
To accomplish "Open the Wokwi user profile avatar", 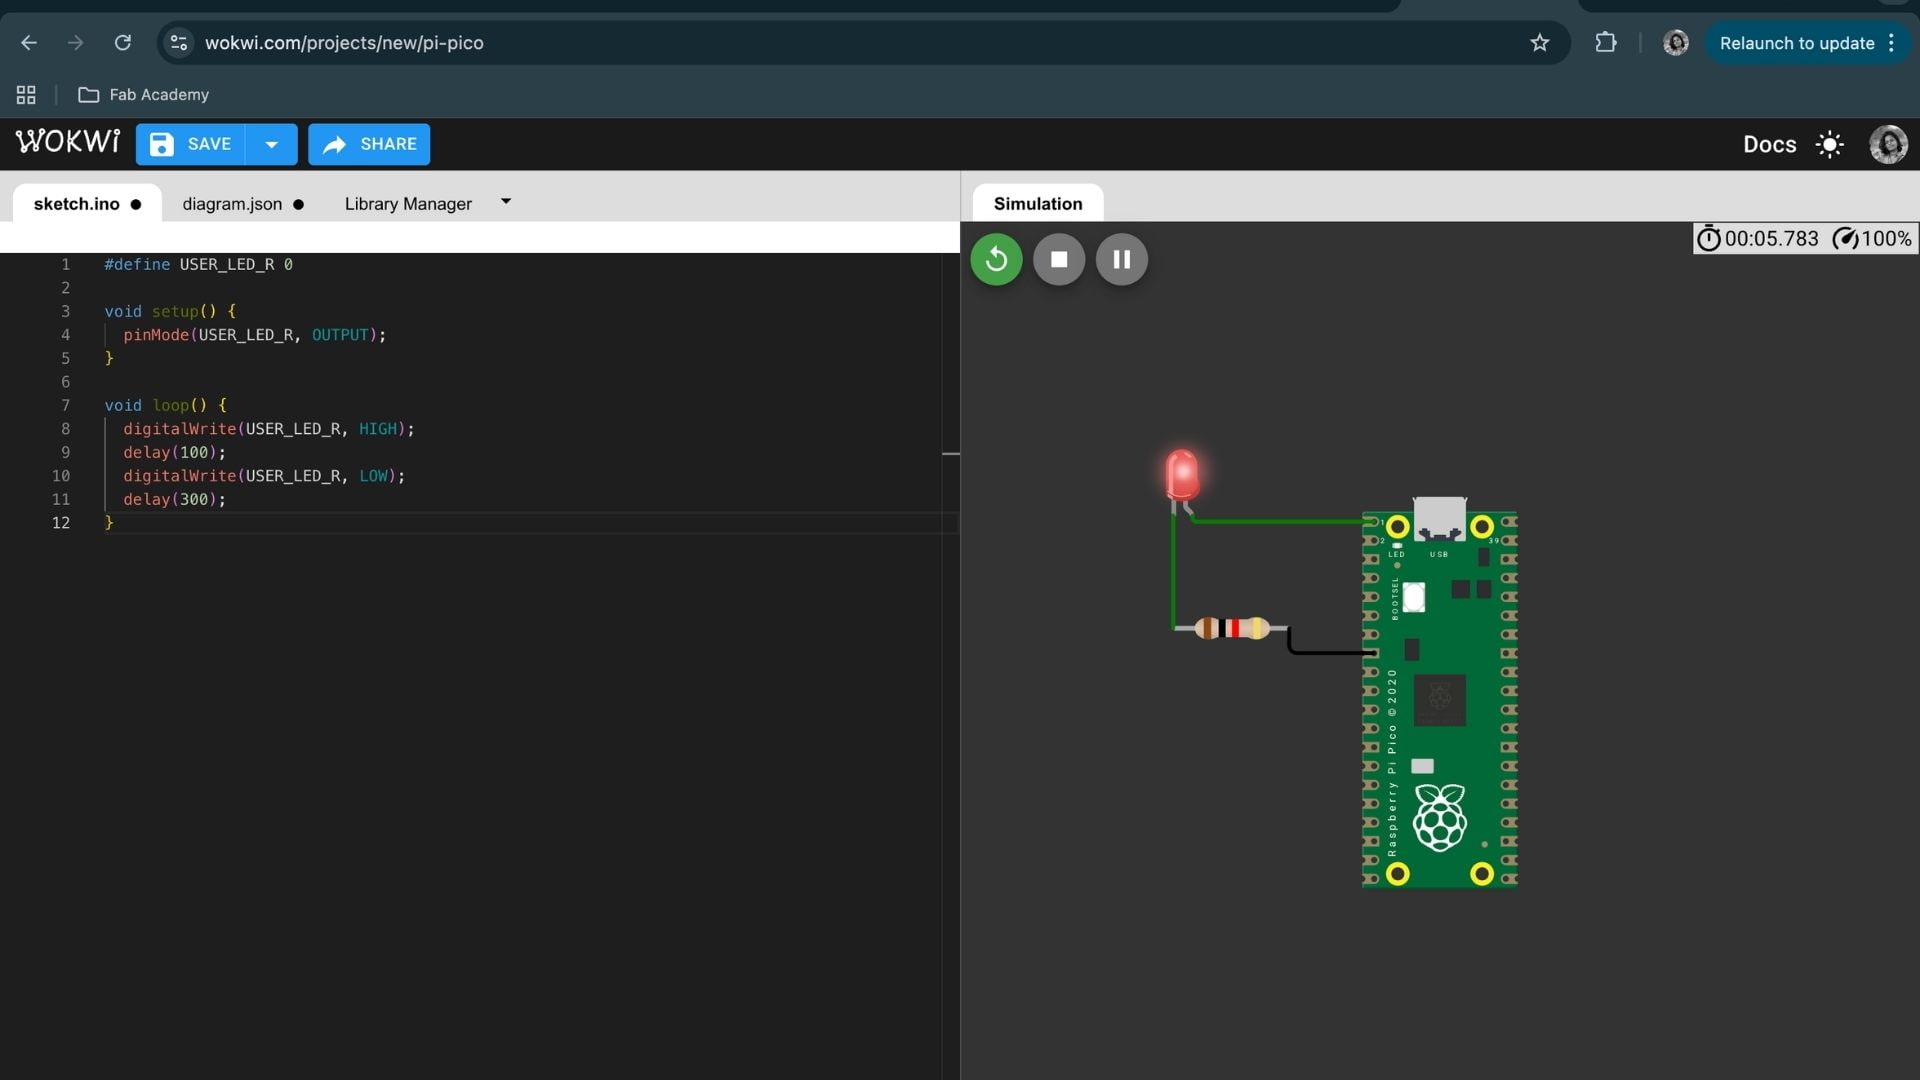I will coord(1888,145).
